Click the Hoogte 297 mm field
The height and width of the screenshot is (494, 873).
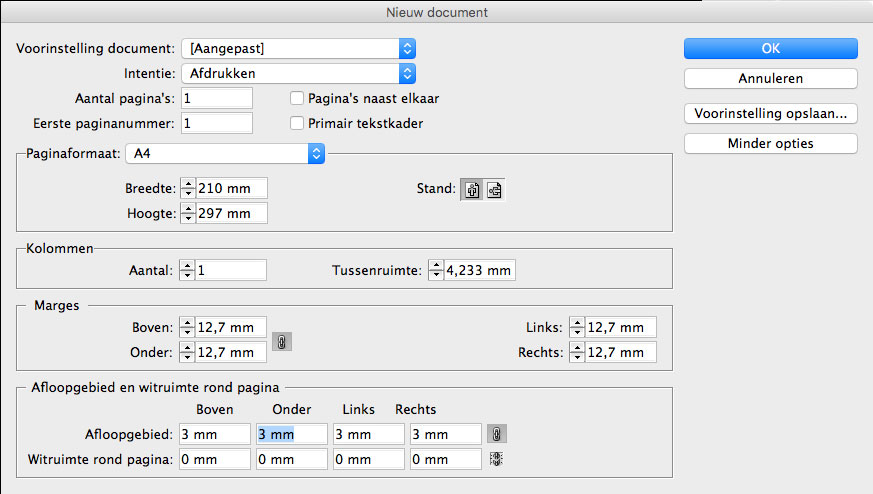(231, 213)
